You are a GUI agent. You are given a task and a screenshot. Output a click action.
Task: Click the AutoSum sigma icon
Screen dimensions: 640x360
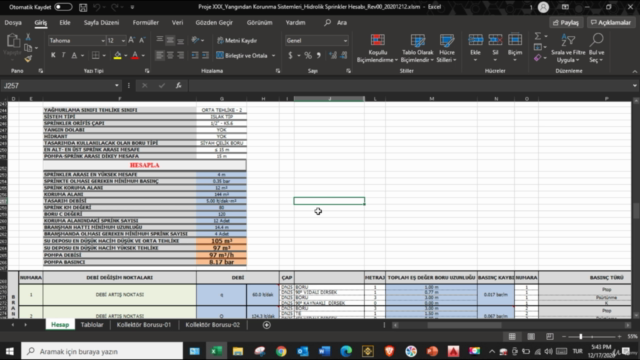click(538, 36)
